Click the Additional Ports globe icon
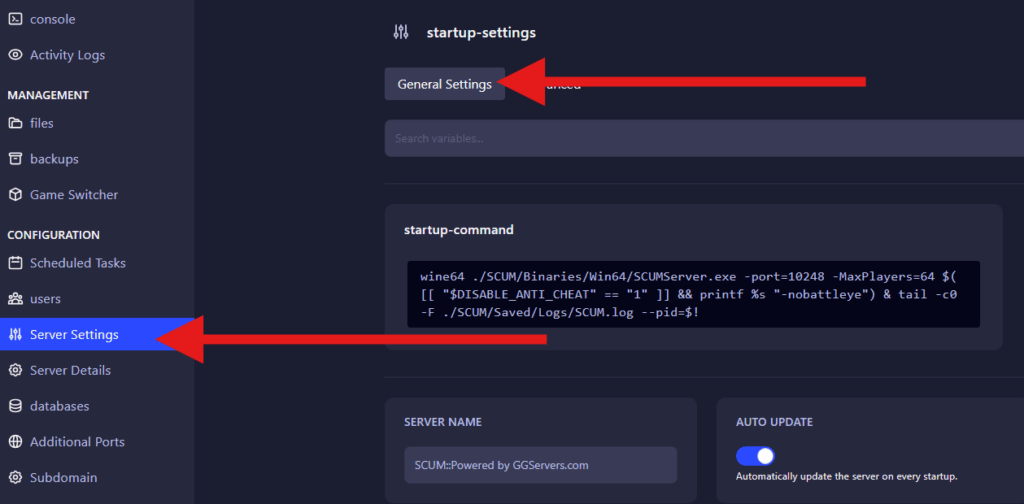Viewport: 1024px width, 504px height. [x=15, y=442]
